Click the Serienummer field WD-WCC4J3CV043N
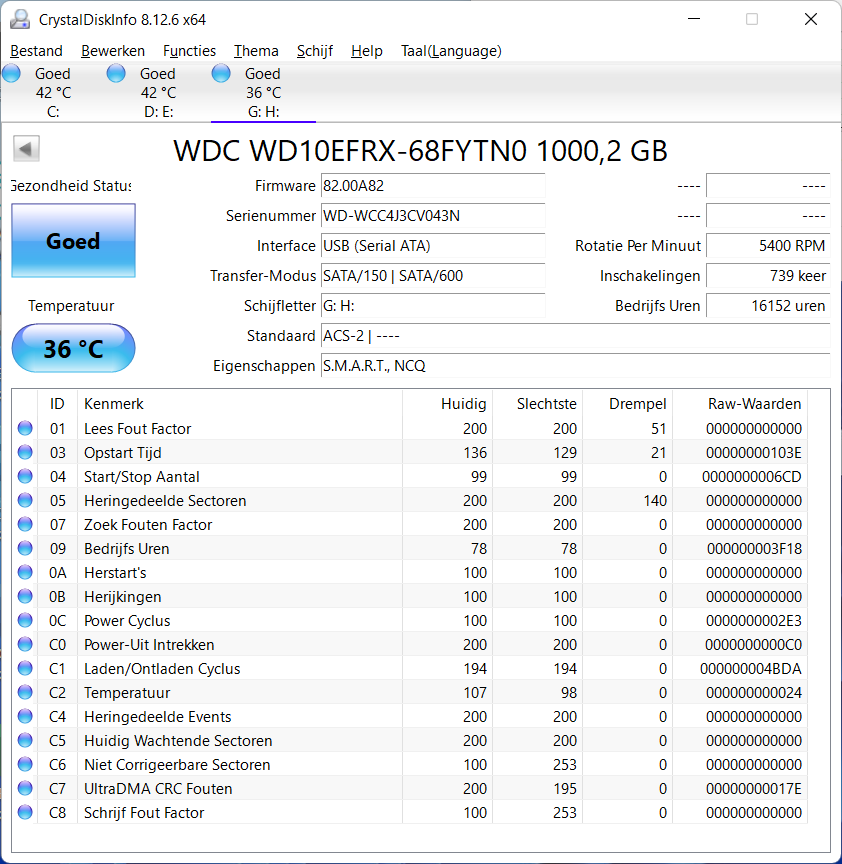 (433, 215)
